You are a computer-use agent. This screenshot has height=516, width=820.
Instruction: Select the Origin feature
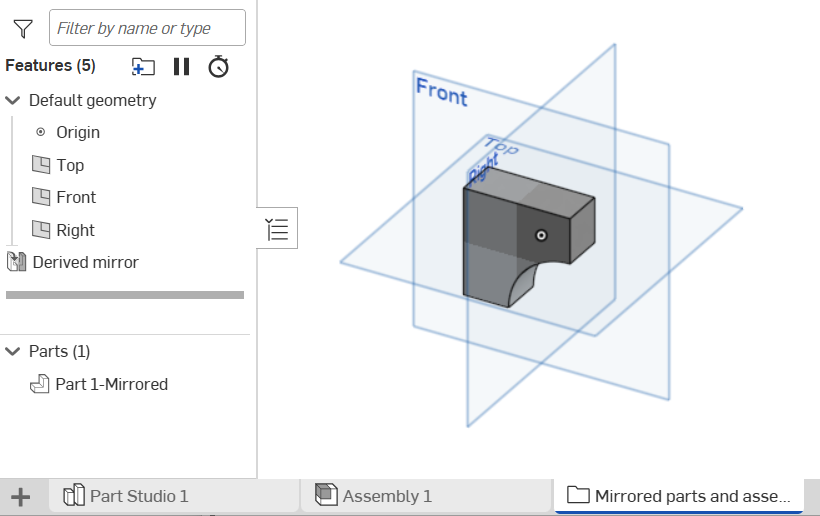tap(78, 132)
